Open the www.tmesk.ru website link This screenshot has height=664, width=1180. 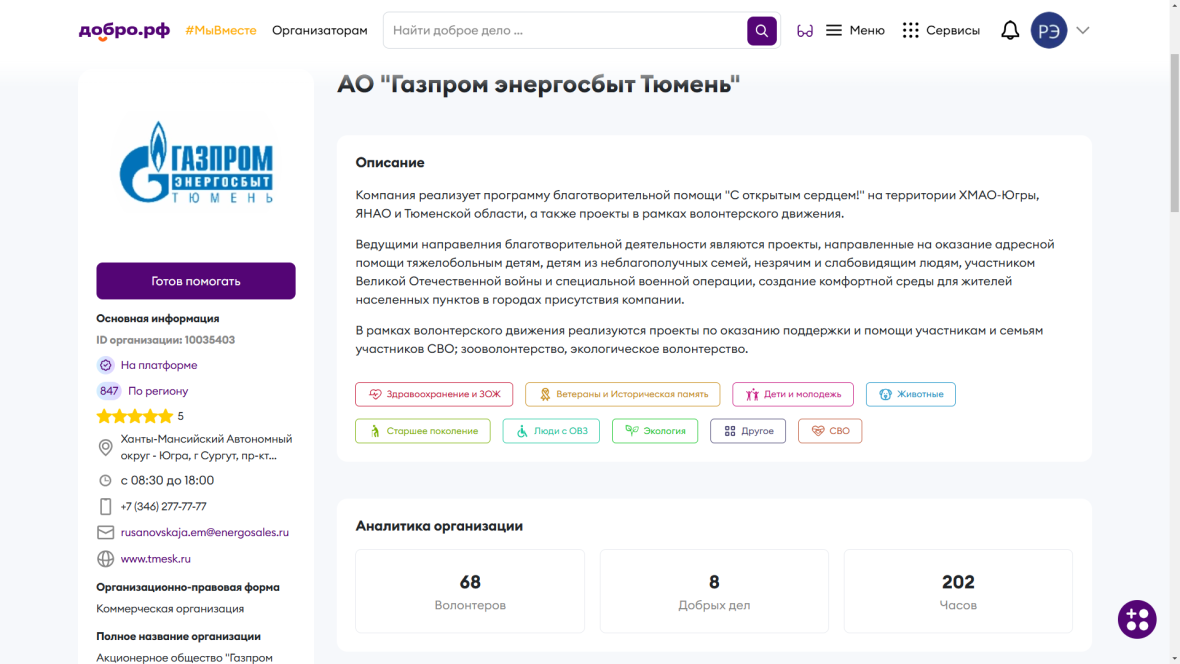point(155,559)
